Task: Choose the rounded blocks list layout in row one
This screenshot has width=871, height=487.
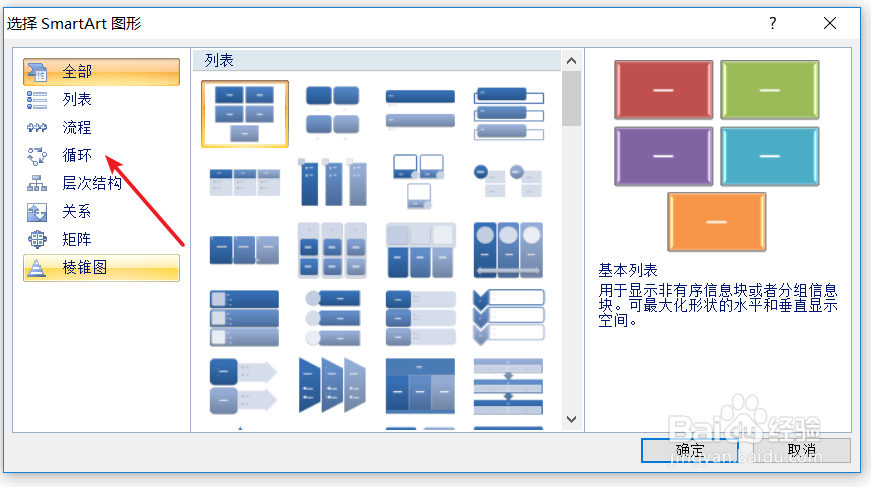Action: [x=332, y=110]
